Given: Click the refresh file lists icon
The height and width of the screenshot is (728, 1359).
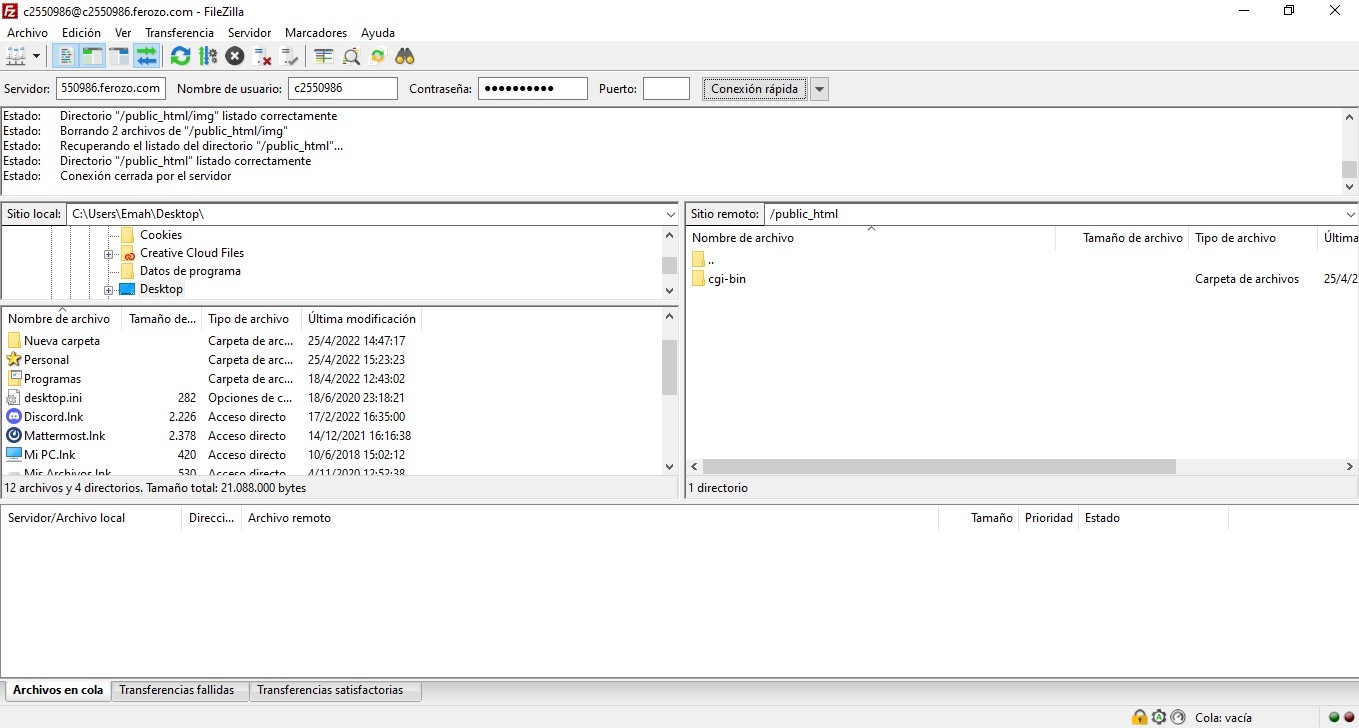Looking at the screenshot, I should click(180, 56).
